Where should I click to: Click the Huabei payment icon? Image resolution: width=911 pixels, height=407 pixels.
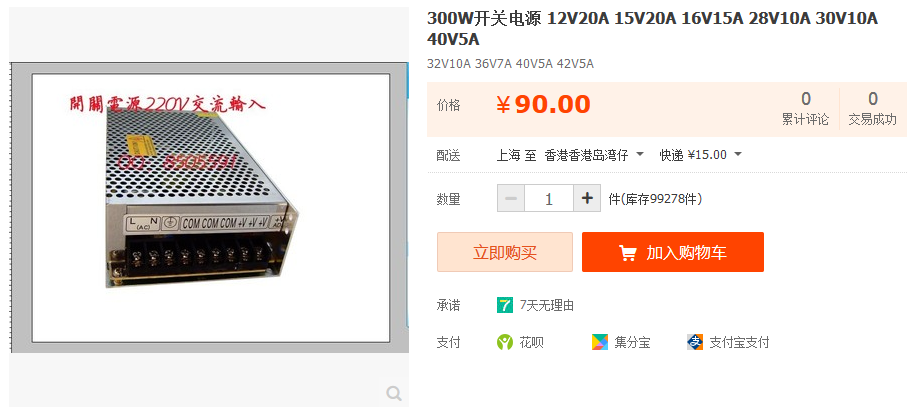coord(505,342)
